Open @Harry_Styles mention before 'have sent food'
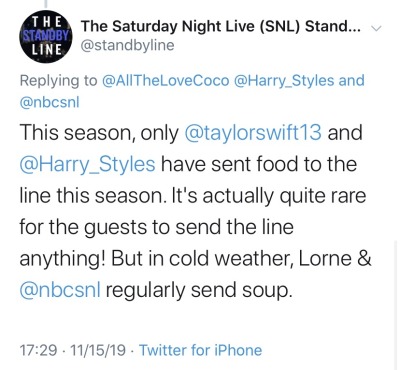The image size is (400, 370). (x=87, y=165)
